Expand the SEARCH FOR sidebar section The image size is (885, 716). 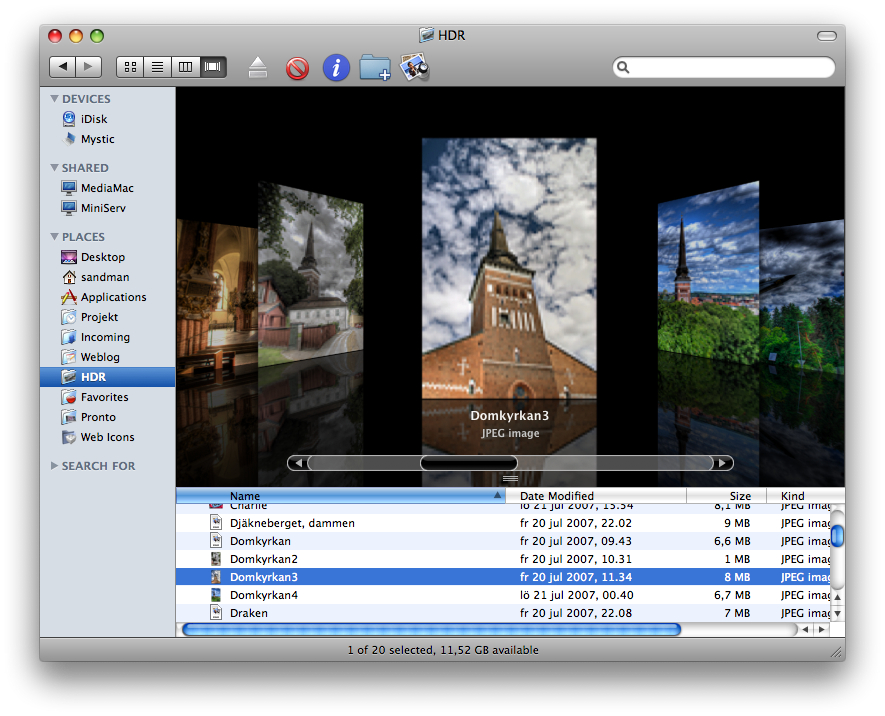(x=55, y=466)
